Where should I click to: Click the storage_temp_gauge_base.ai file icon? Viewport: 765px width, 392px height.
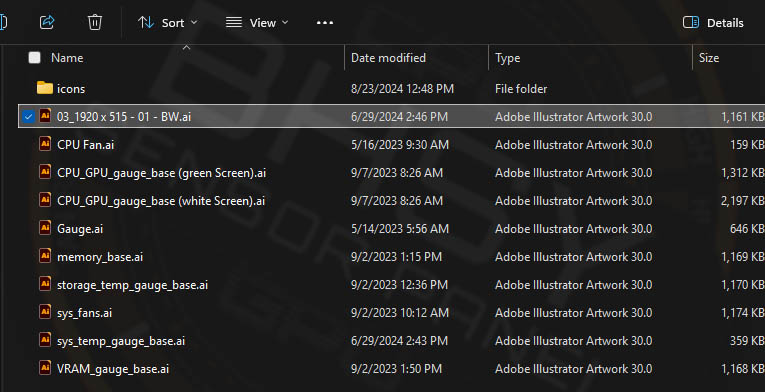[x=45, y=284]
